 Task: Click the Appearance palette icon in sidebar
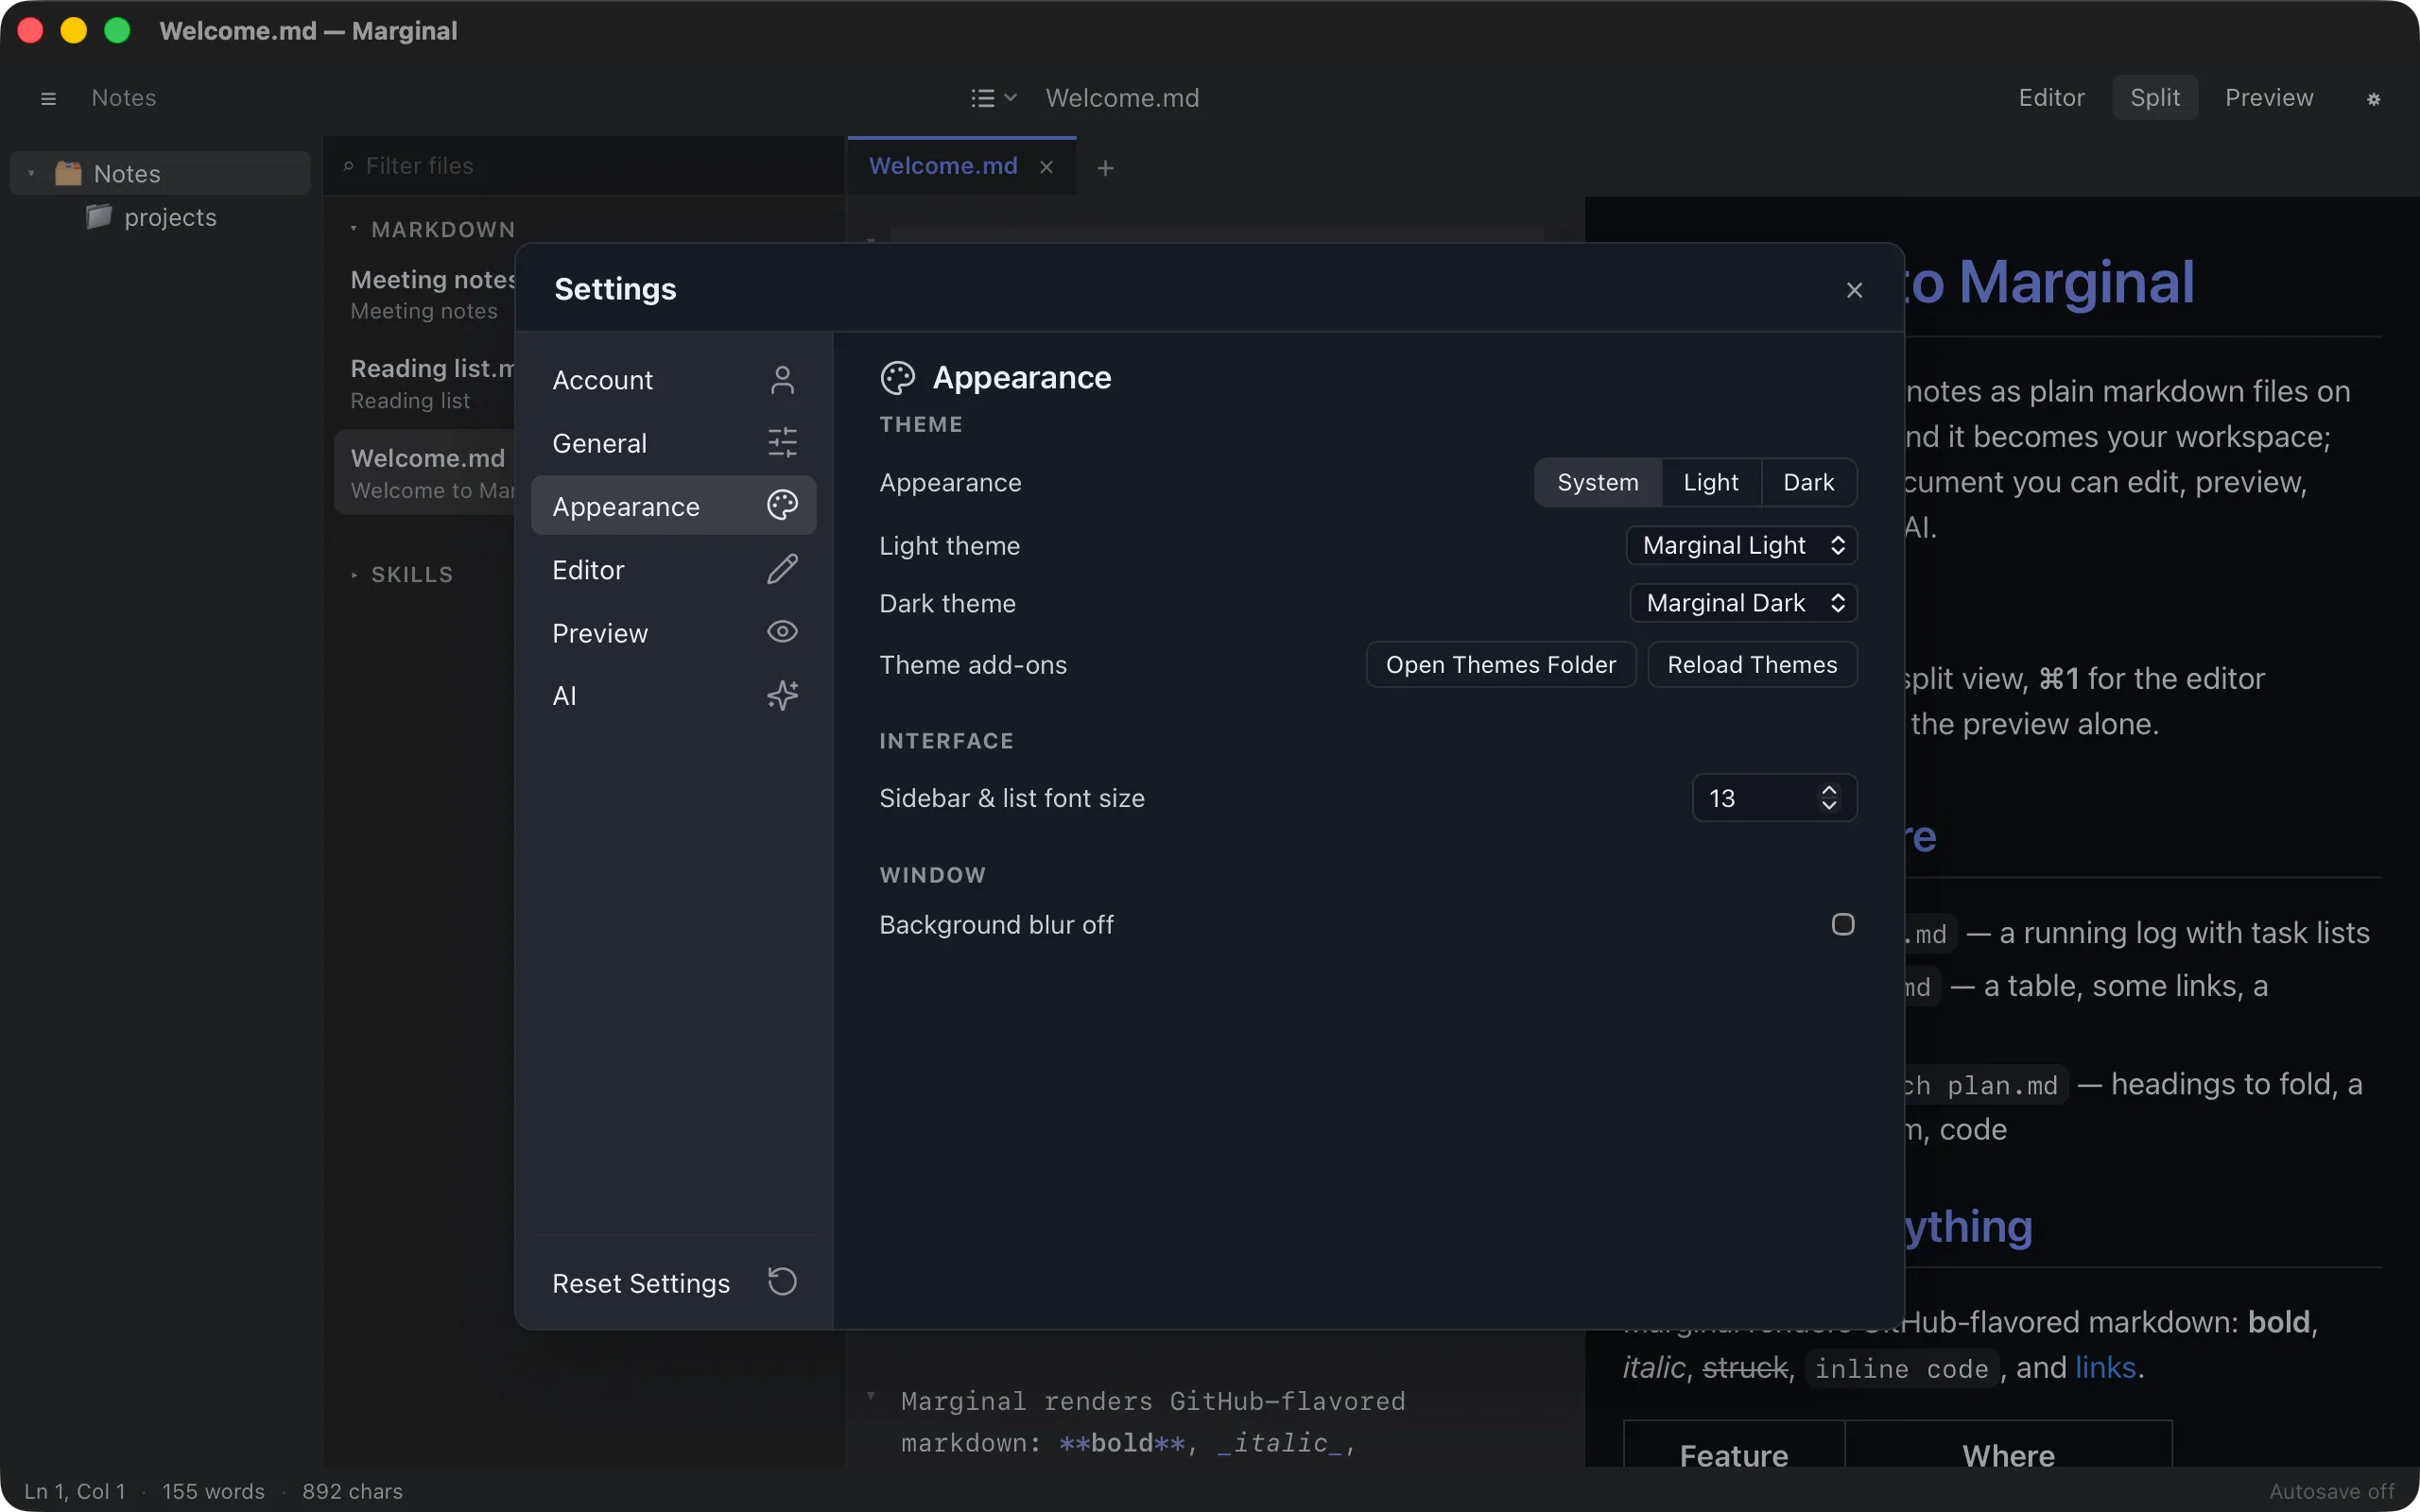pyautogui.click(x=782, y=505)
